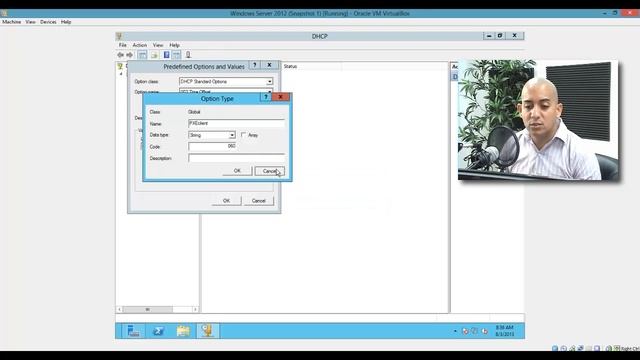Click the Export List toolbar icon
The image size is (640, 360).
click(154, 55)
